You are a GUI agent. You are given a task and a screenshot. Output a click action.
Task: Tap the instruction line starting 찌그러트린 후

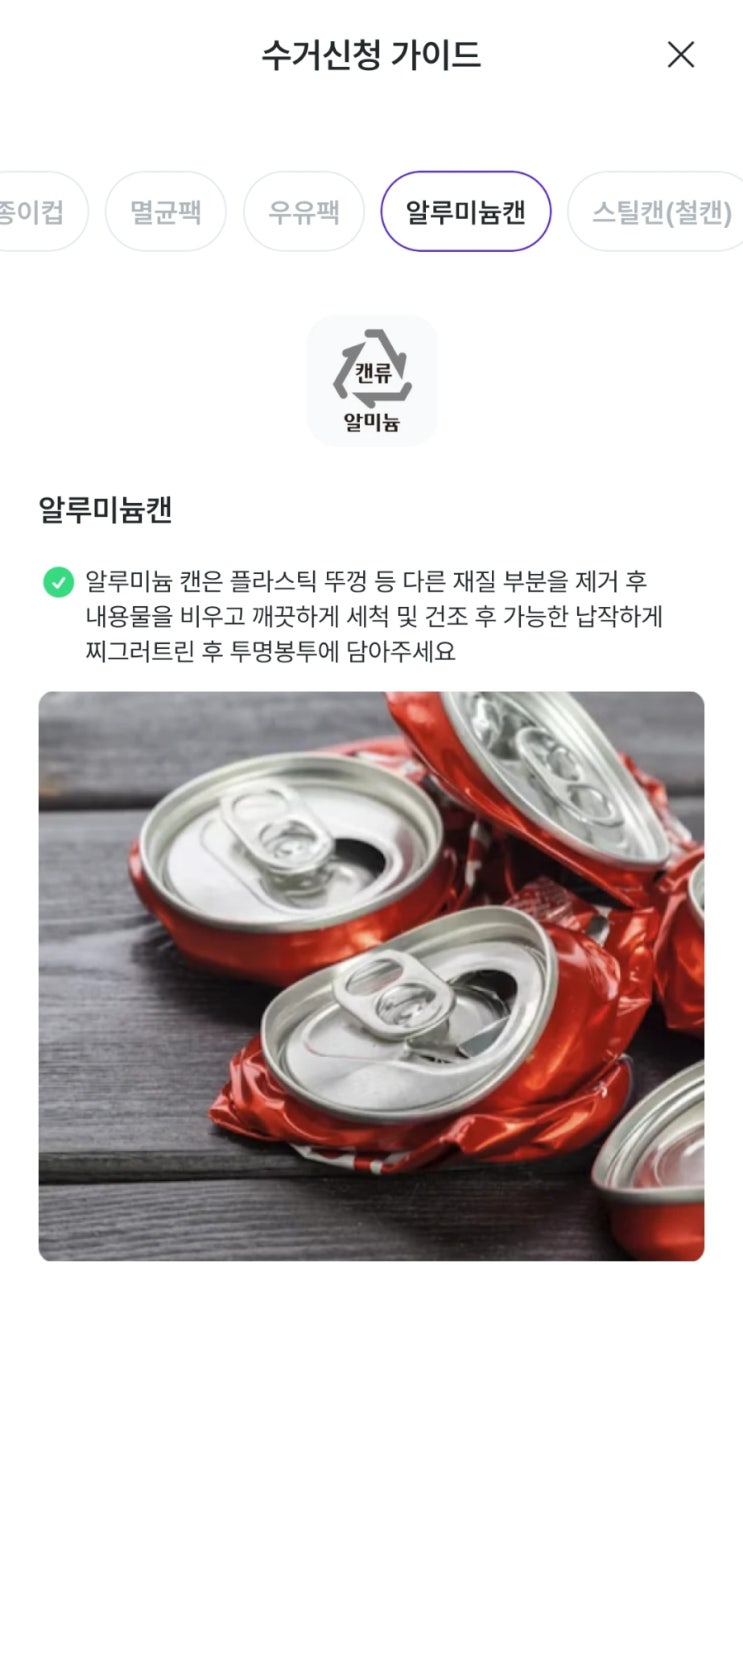(270, 651)
